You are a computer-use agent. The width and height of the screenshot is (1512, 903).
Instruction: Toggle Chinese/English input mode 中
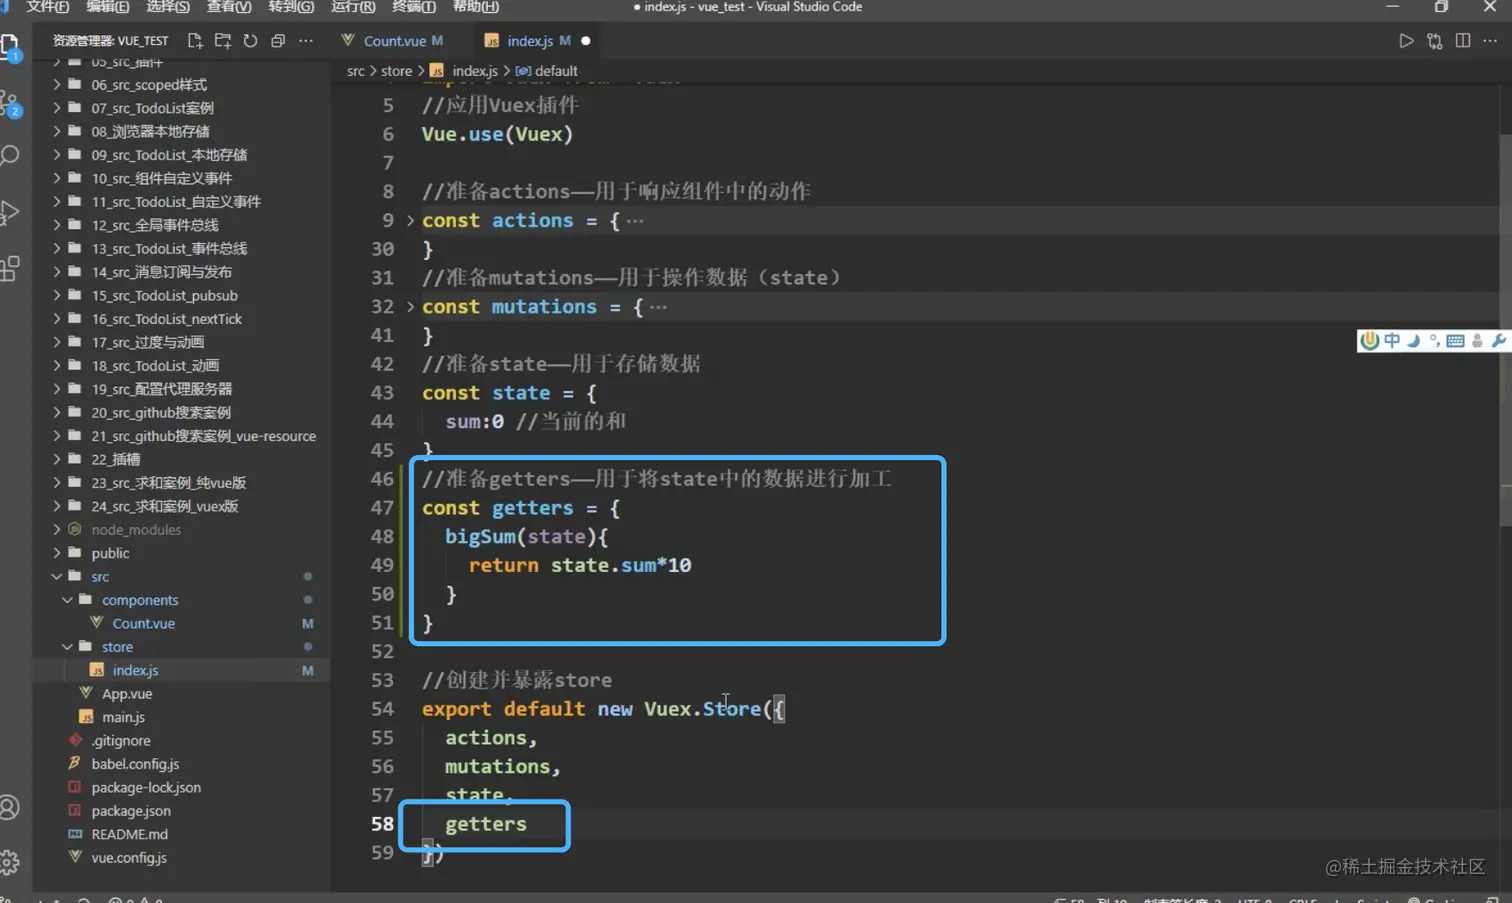point(1392,341)
